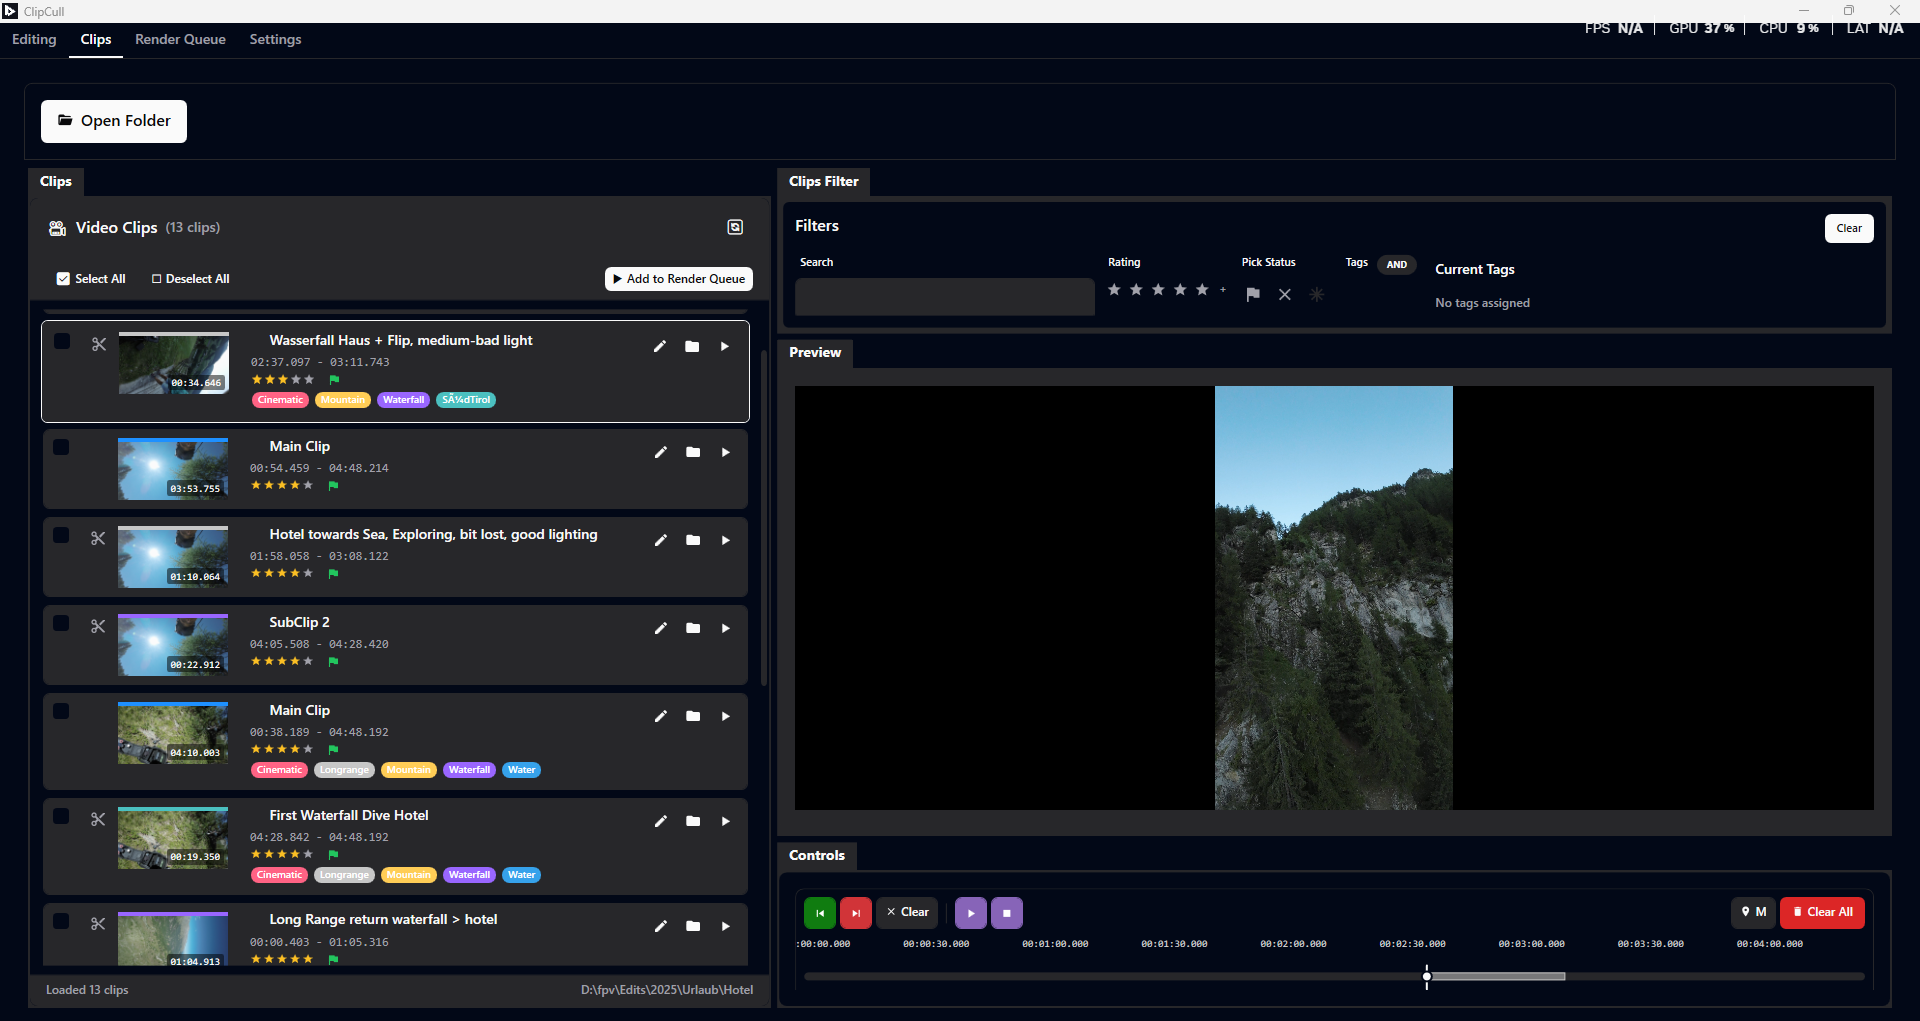Open the Settings menu item
1920x1021 pixels.
[x=276, y=39]
